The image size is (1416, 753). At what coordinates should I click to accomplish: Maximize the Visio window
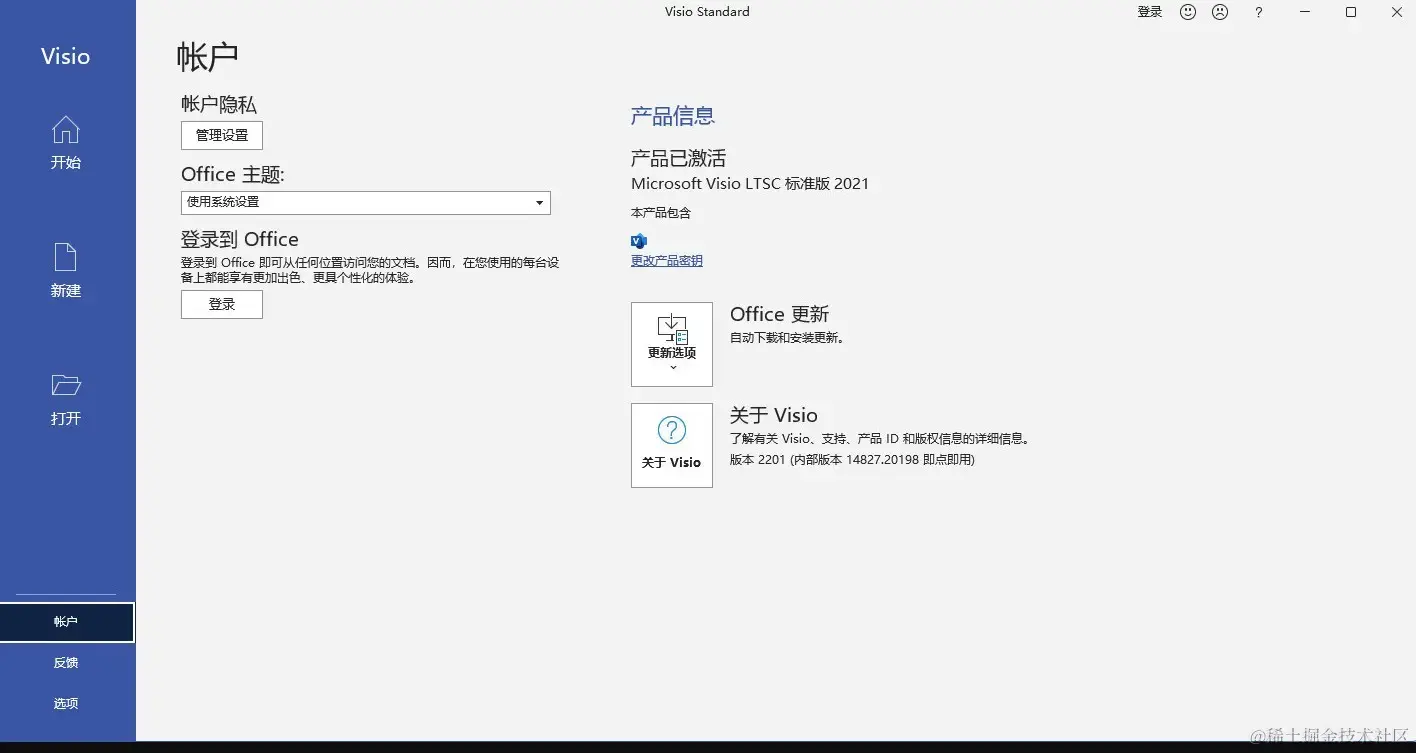pos(1351,12)
